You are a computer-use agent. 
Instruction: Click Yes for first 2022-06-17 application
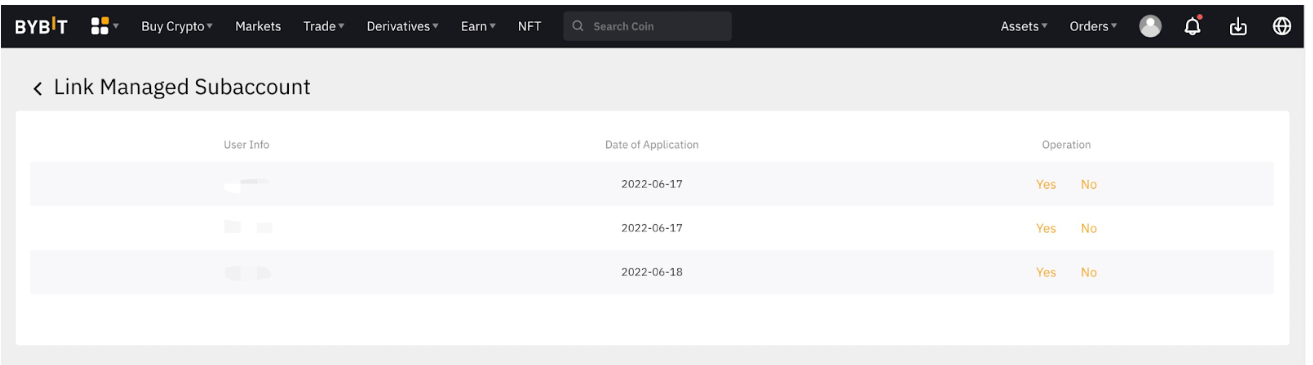point(1046,185)
